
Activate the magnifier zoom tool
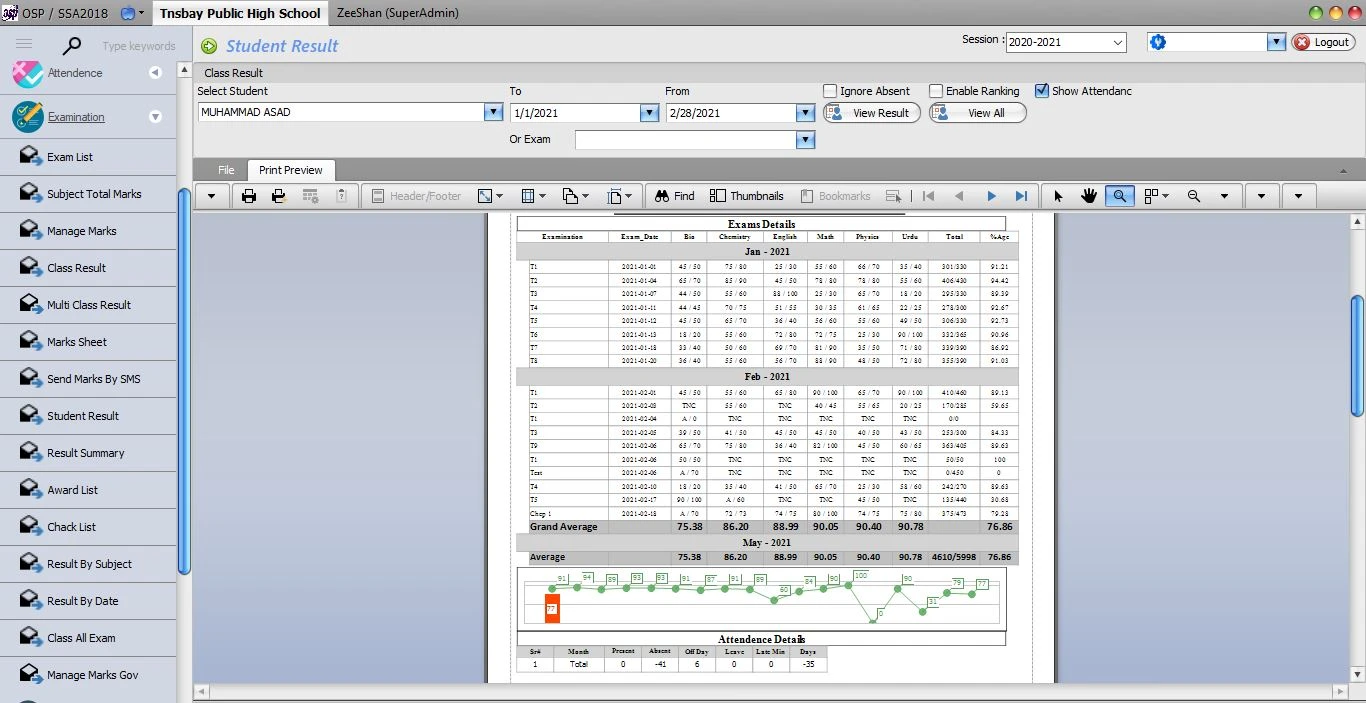pyautogui.click(x=1119, y=196)
